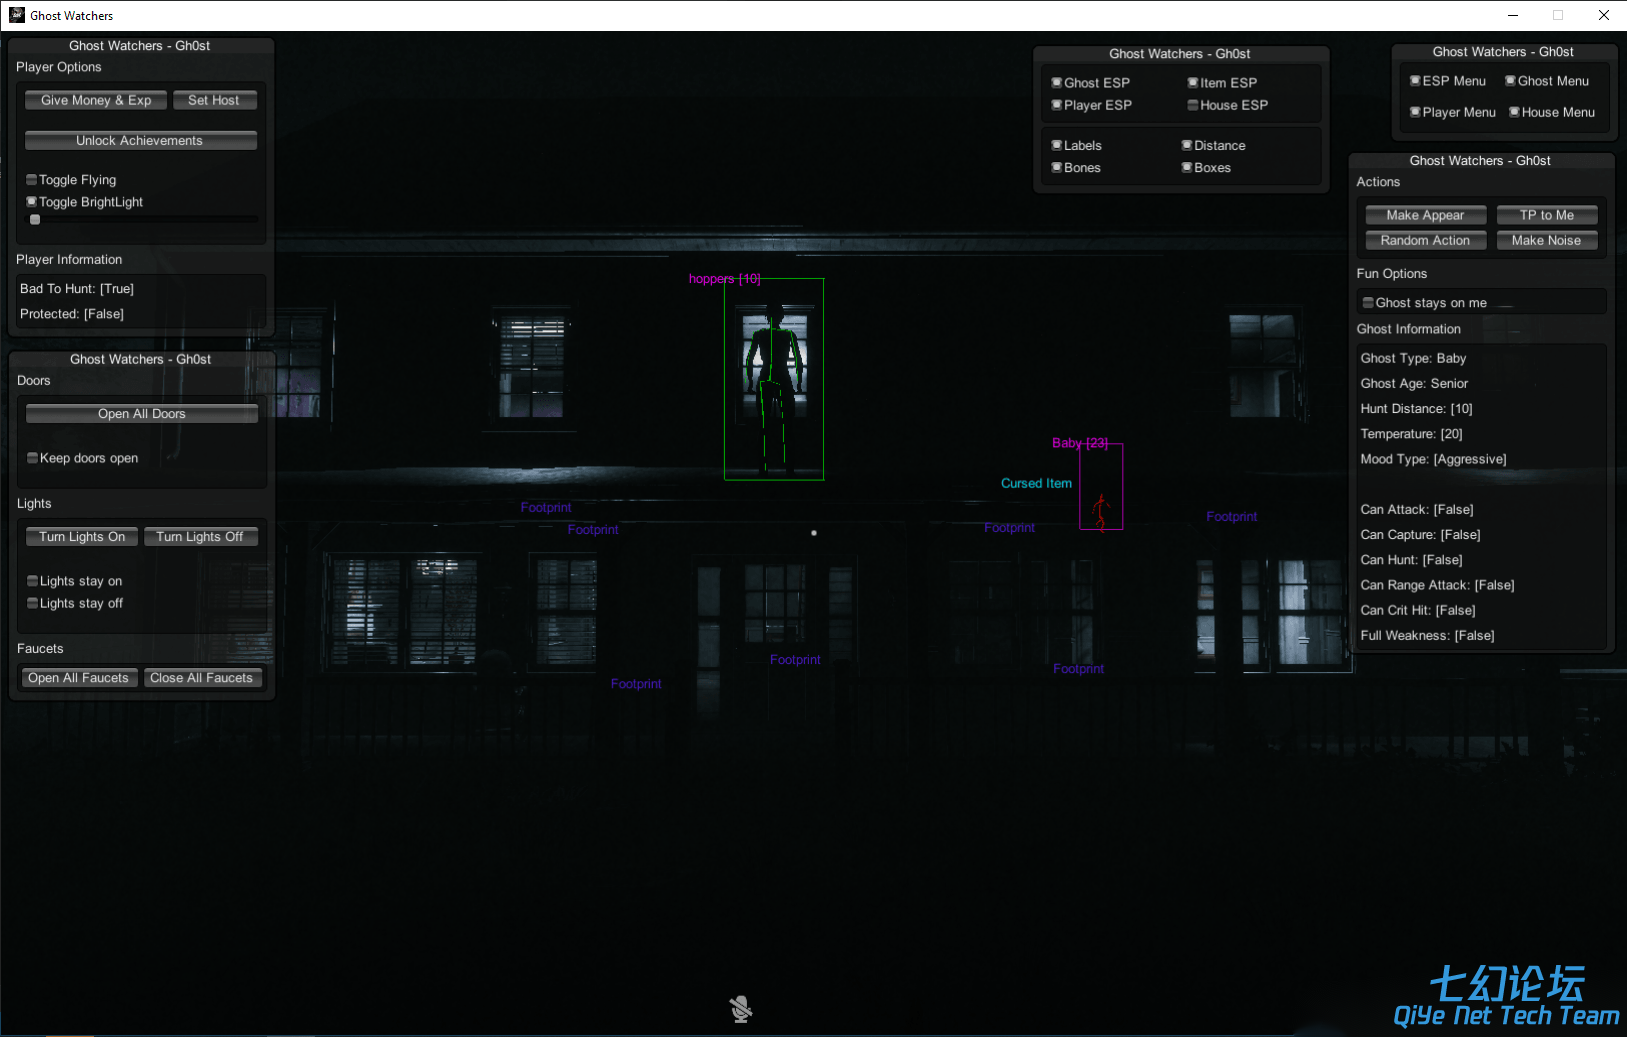Click Give Money & Exp button
1627x1037 pixels.
click(96, 100)
